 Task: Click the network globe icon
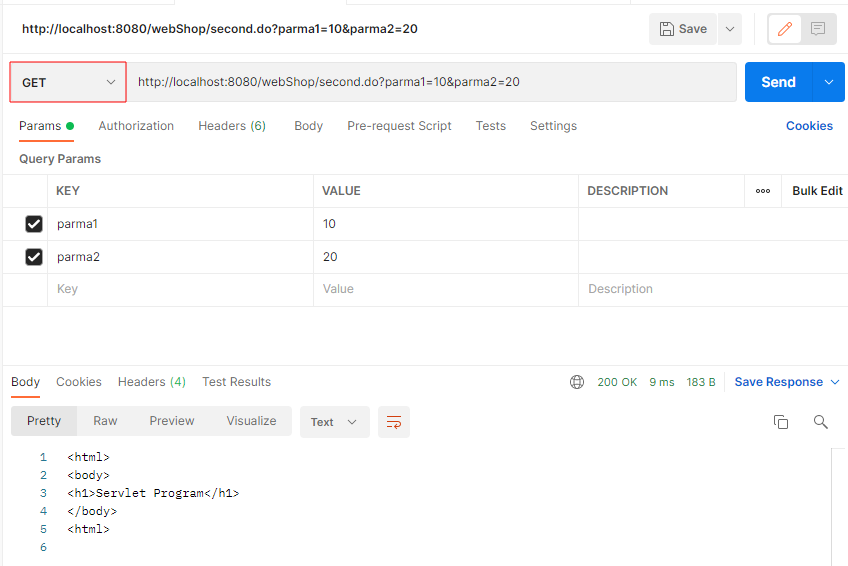point(577,382)
